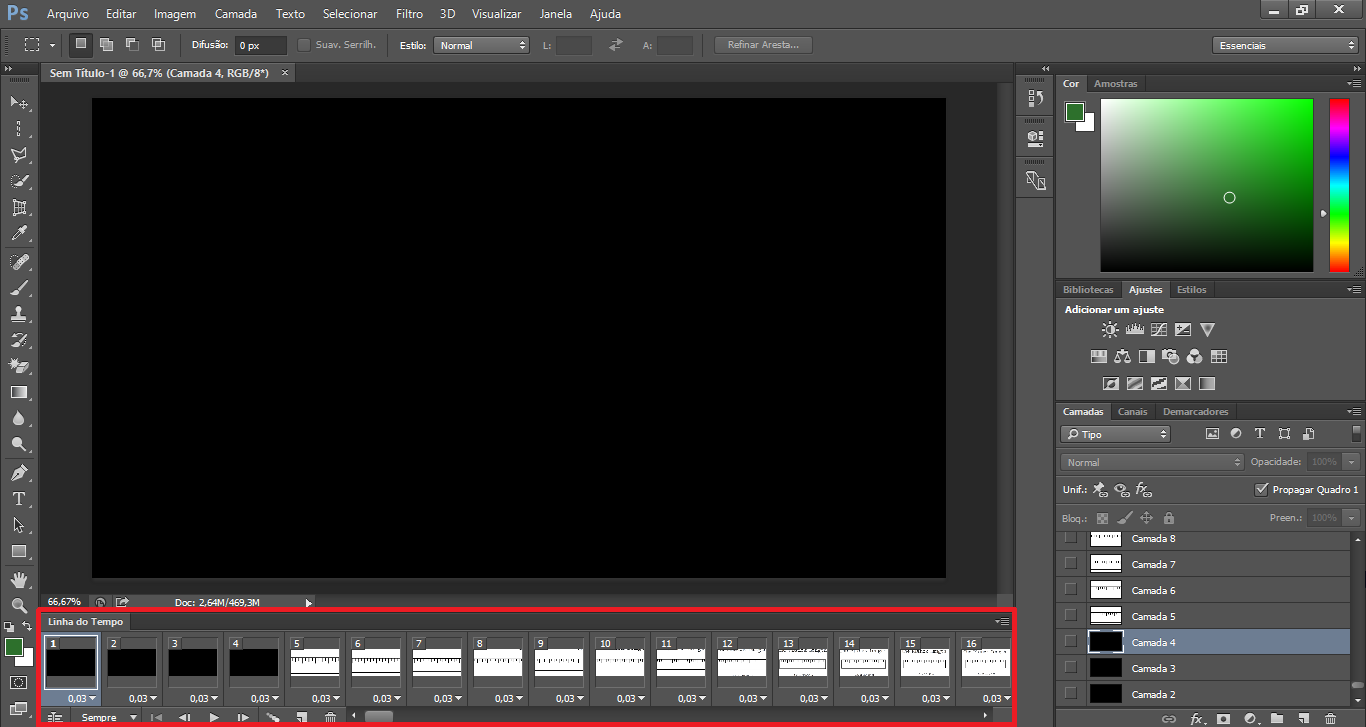Image resolution: width=1366 pixels, height=727 pixels.
Task: Add a Brightness/Contrast adjustment
Action: pos(1110,330)
